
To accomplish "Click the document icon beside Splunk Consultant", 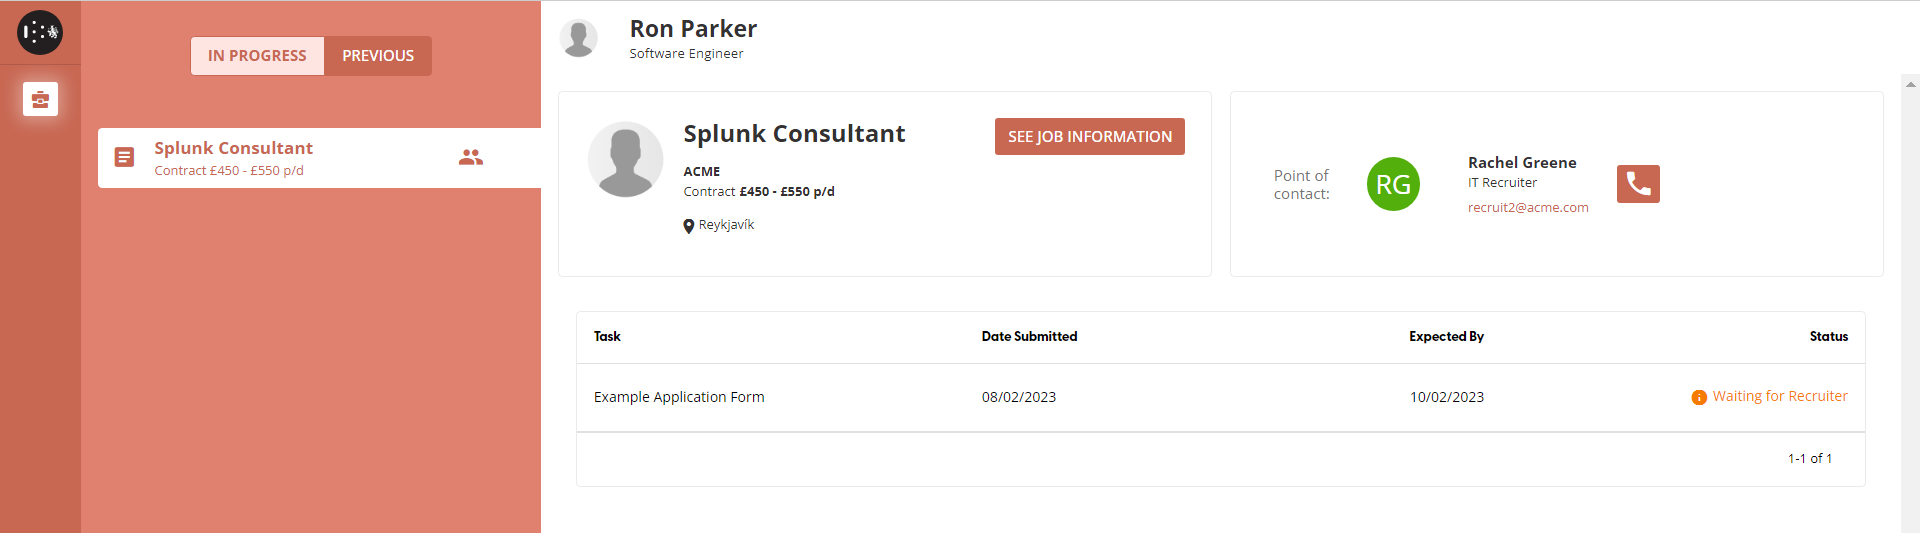I will [x=124, y=157].
